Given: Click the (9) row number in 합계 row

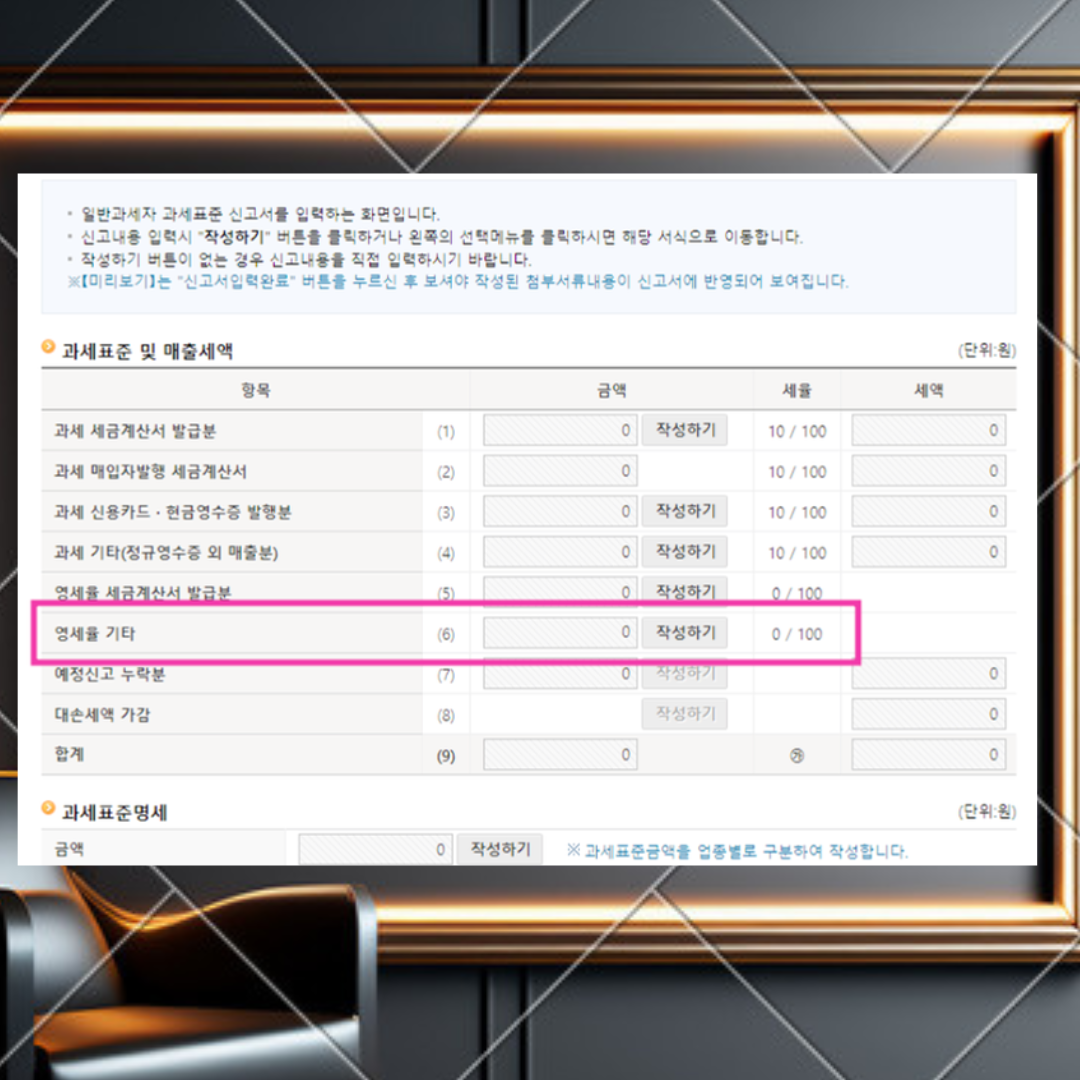Looking at the screenshot, I should [446, 756].
